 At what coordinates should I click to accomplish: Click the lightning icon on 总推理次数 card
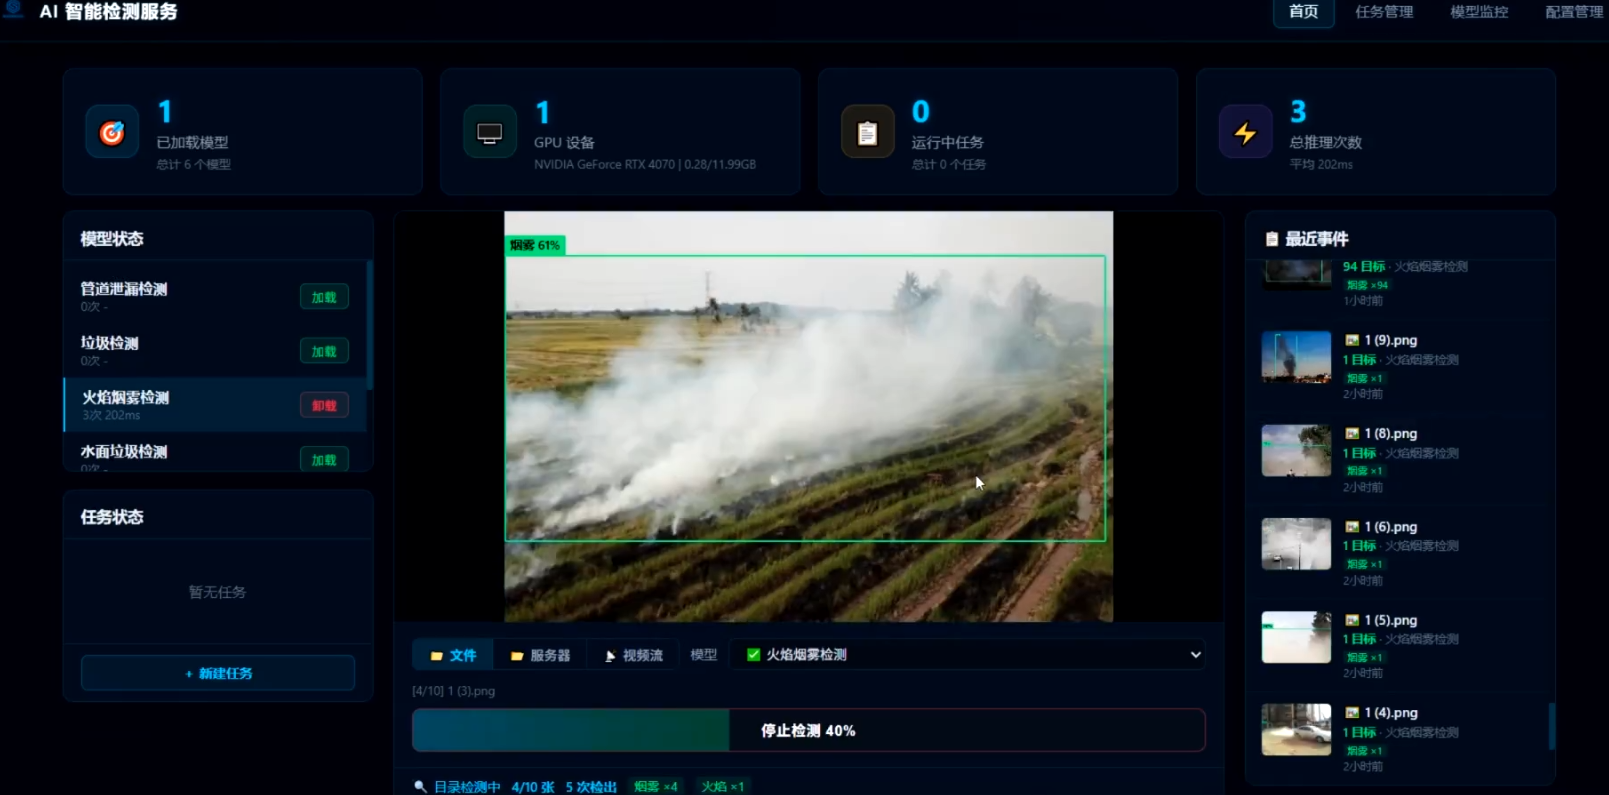coord(1245,132)
